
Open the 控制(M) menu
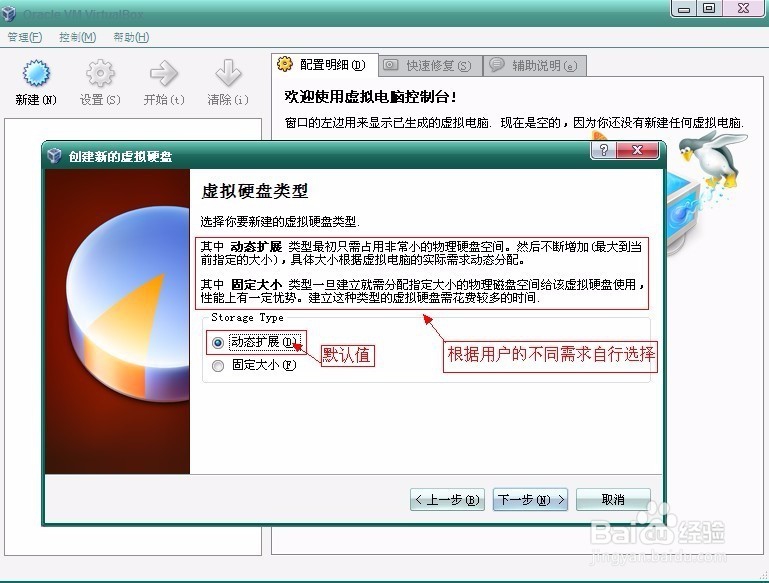click(77, 37)
